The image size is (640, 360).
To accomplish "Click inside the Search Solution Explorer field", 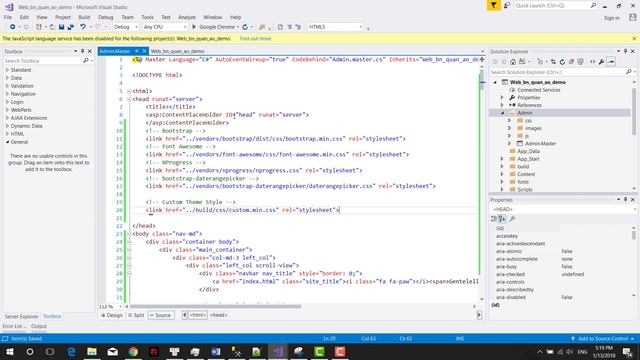I will [557, 72].
